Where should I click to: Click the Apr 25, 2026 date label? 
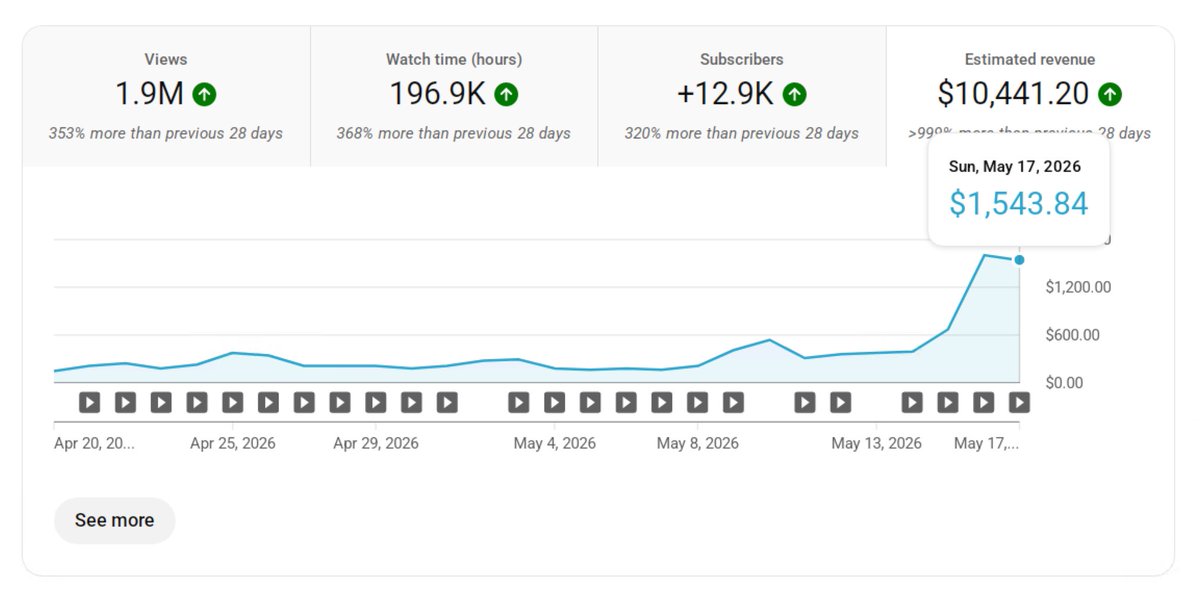233,443
